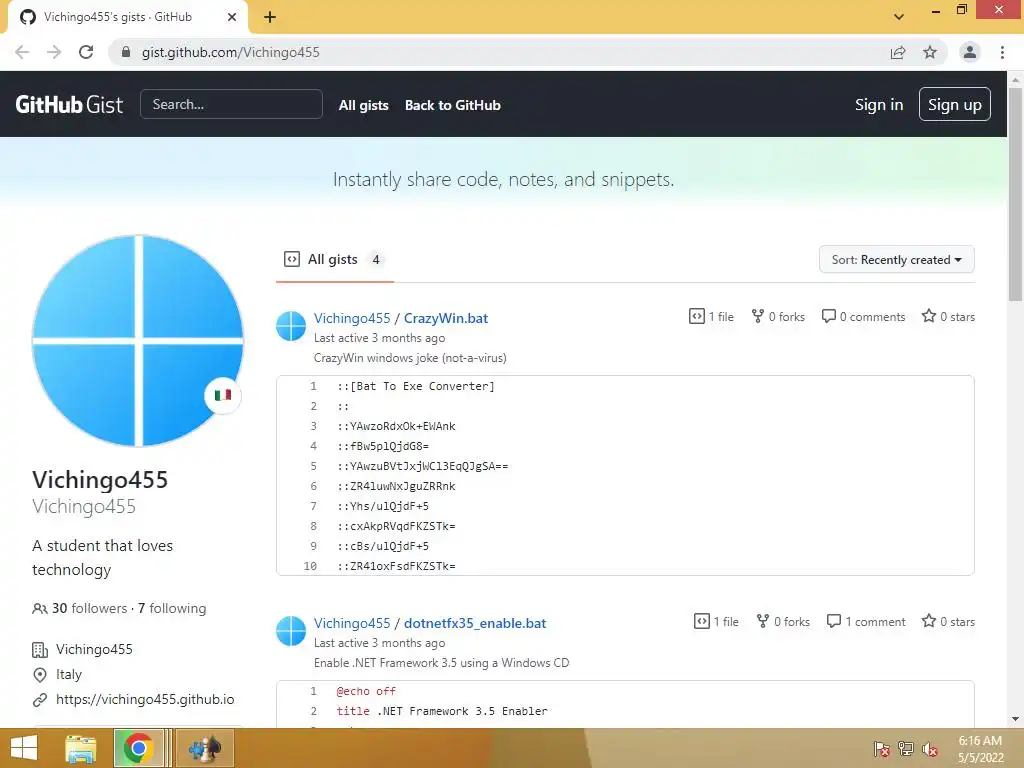The width and height of the screenshot is (1024, 768).
Task: Open the Chrome three-dot menu
Action: point(1002,52)
